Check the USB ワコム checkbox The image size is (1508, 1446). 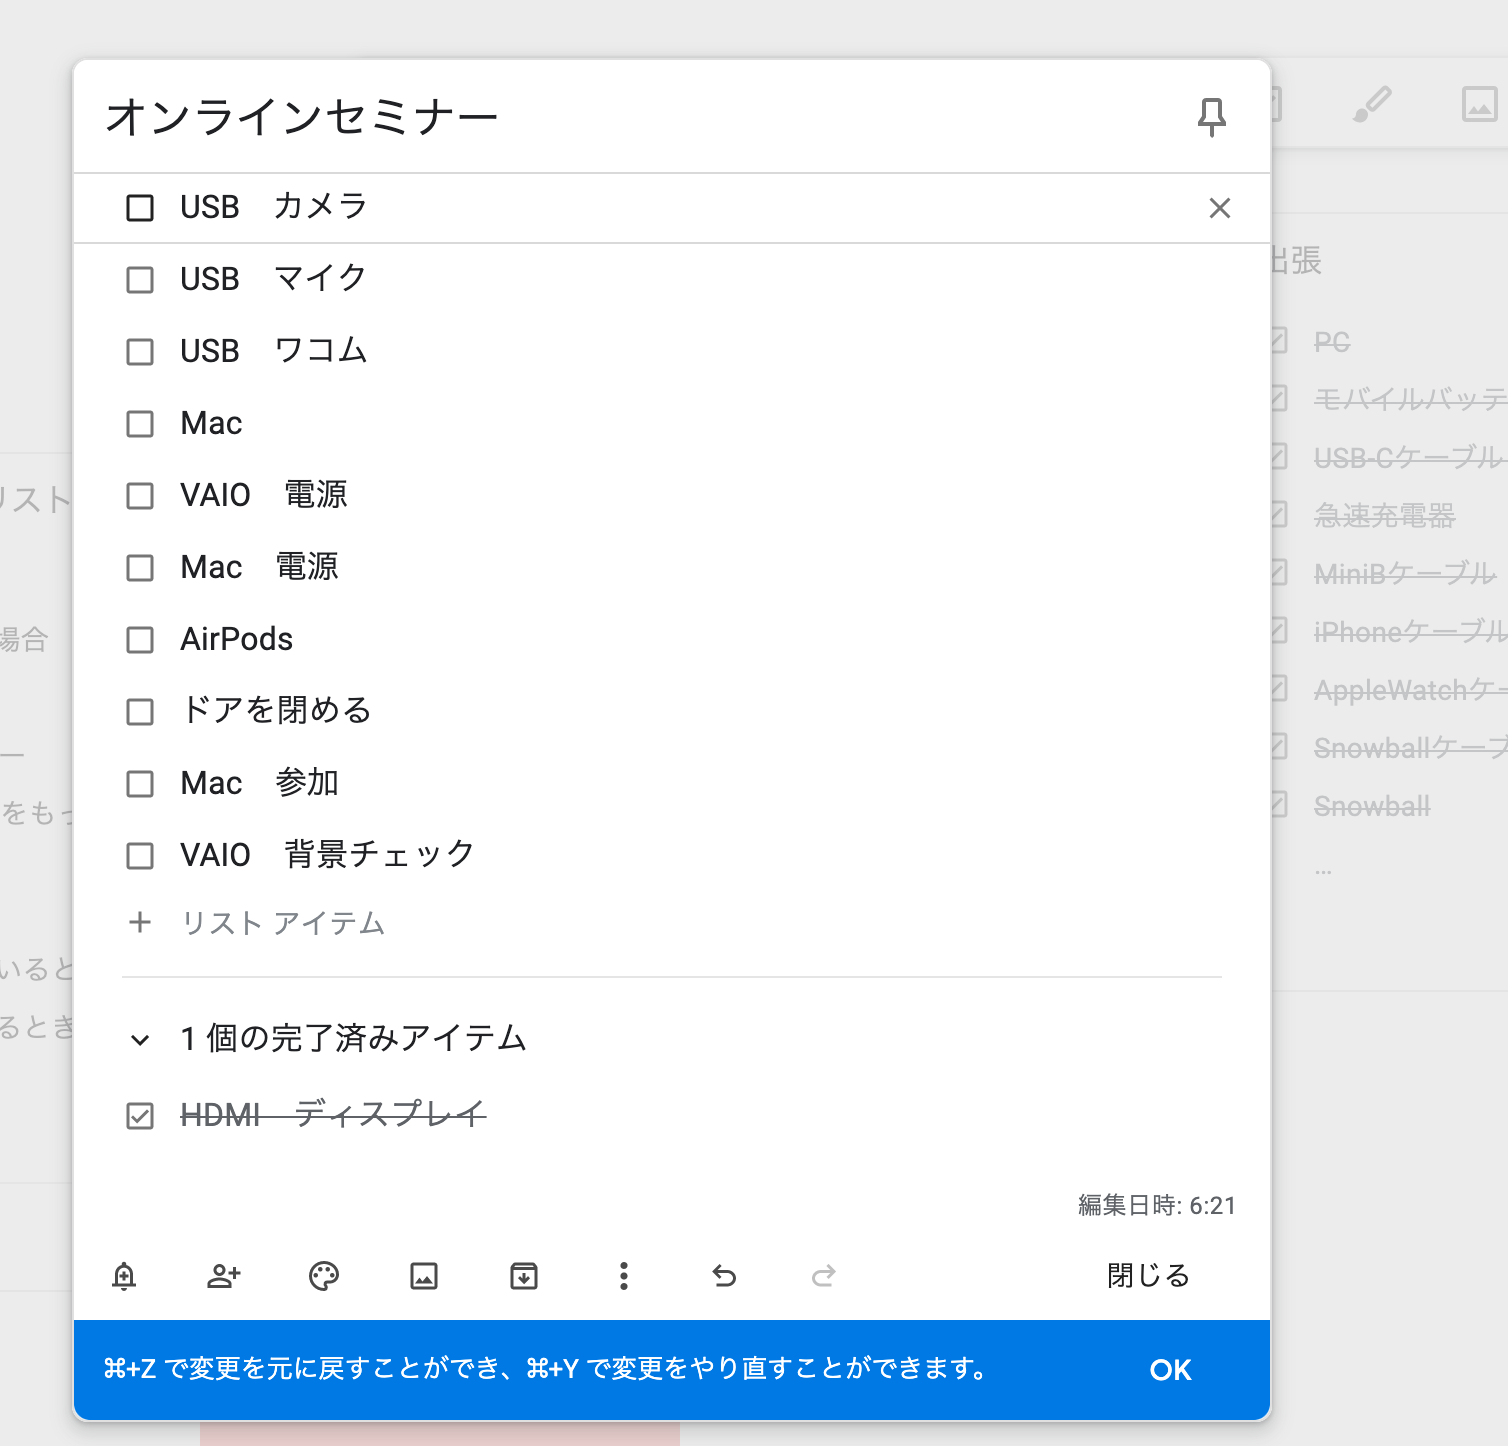(140, 352)
